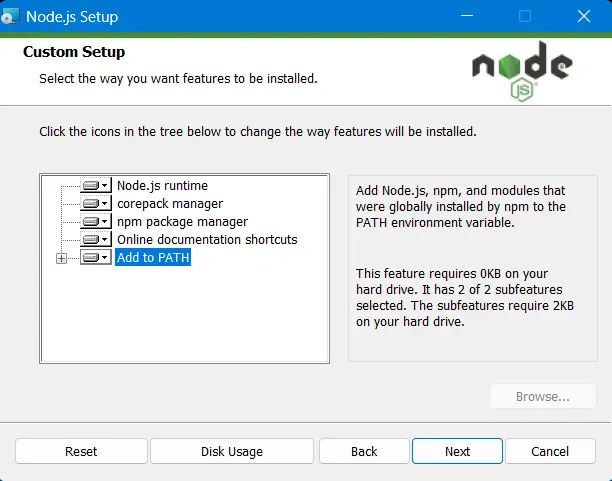Select the npm package manager feature
Viewport: 612px width, 481px height.
click(182, 221)
